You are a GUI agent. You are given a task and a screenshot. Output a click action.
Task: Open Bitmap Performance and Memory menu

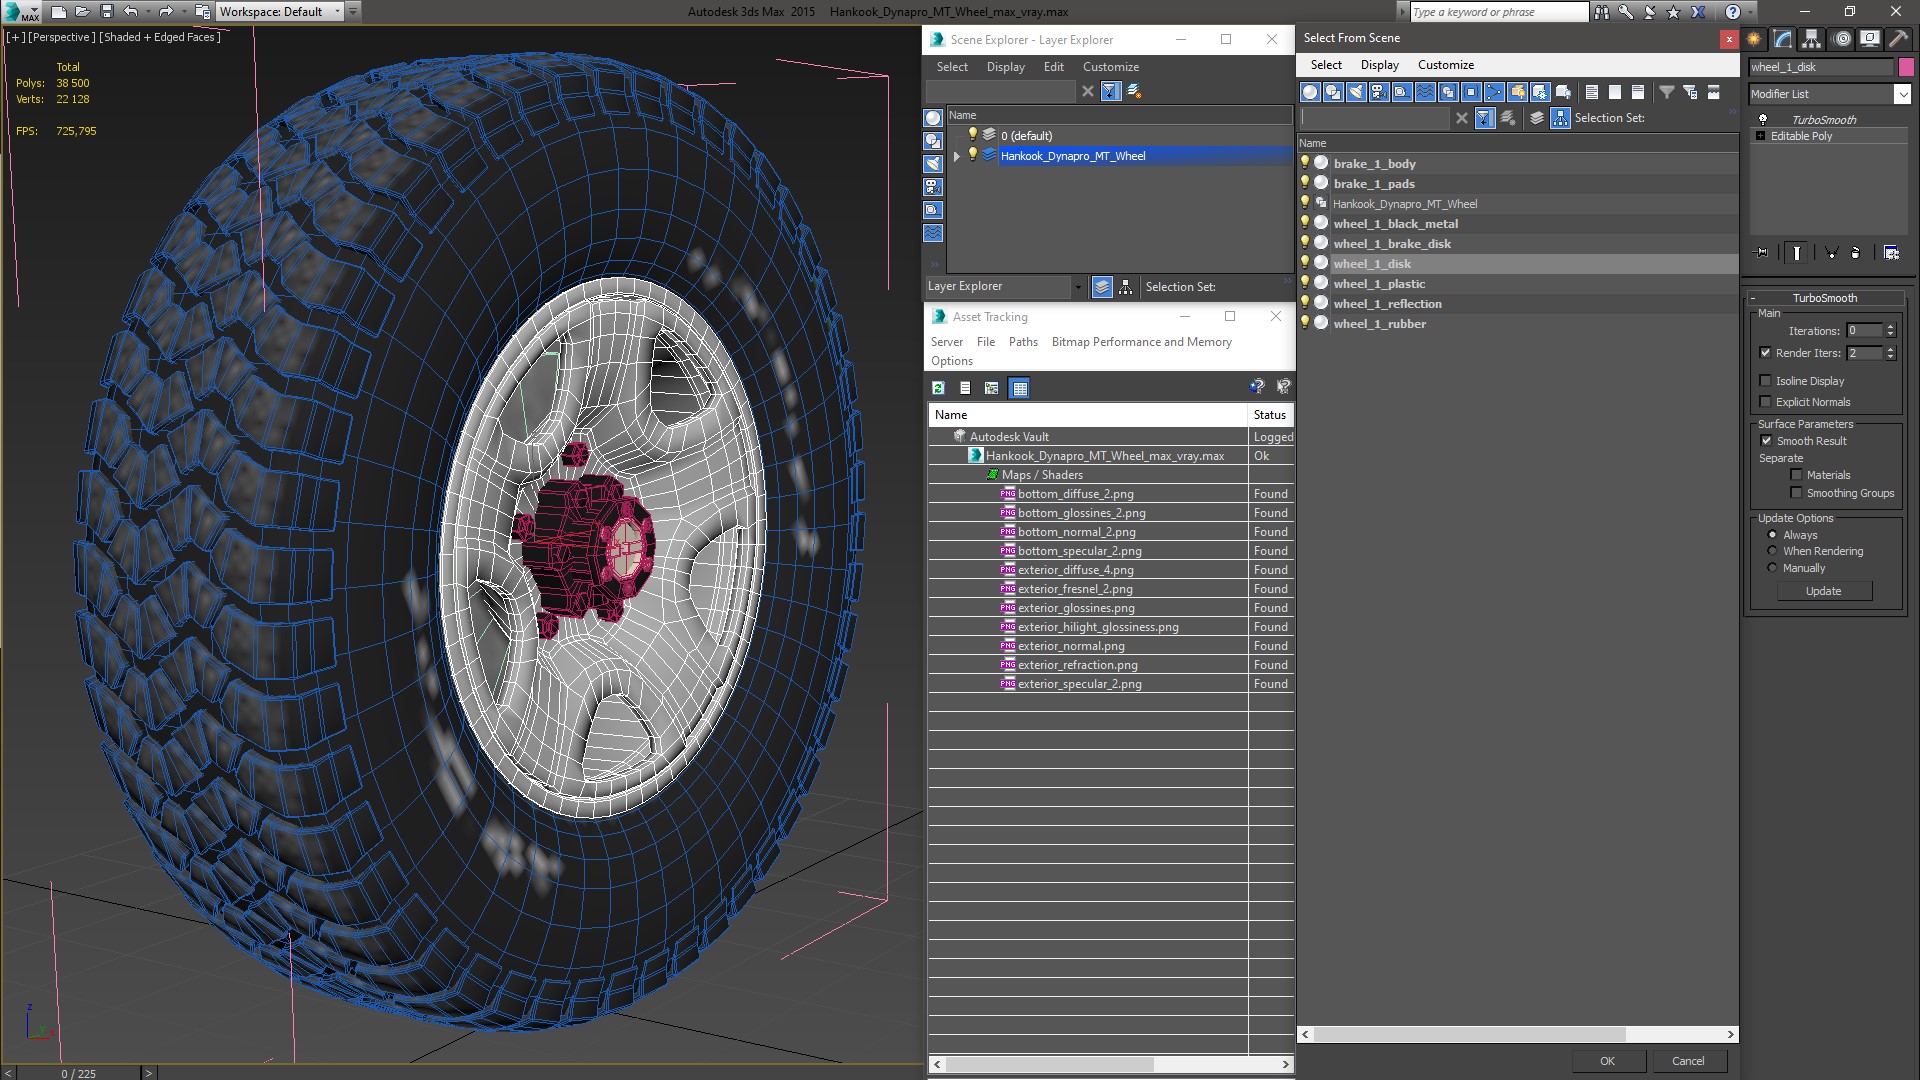tap(1141, 342)
